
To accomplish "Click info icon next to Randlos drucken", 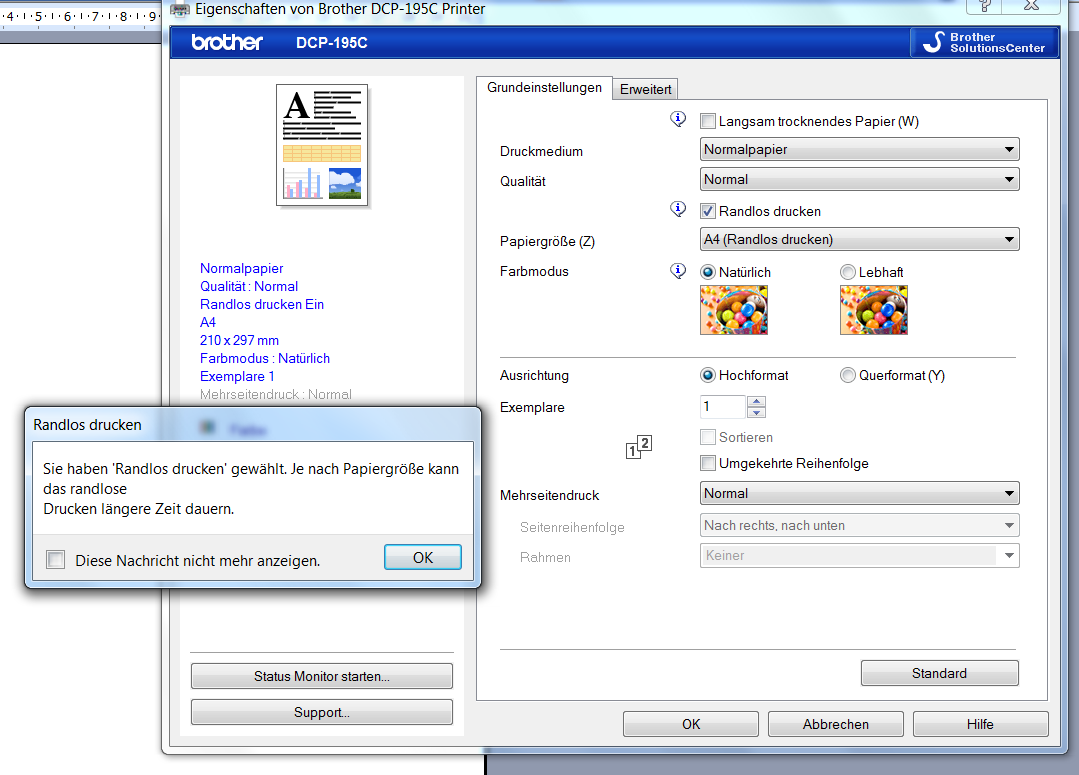I will click(x=678, y=209).
